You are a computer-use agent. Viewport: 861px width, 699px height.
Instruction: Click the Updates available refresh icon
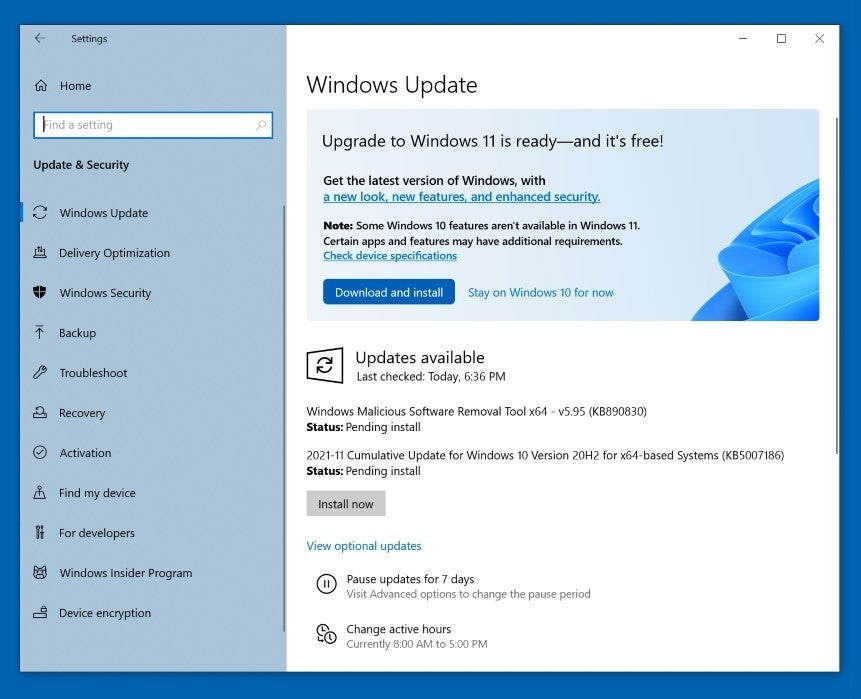(325, 365)
